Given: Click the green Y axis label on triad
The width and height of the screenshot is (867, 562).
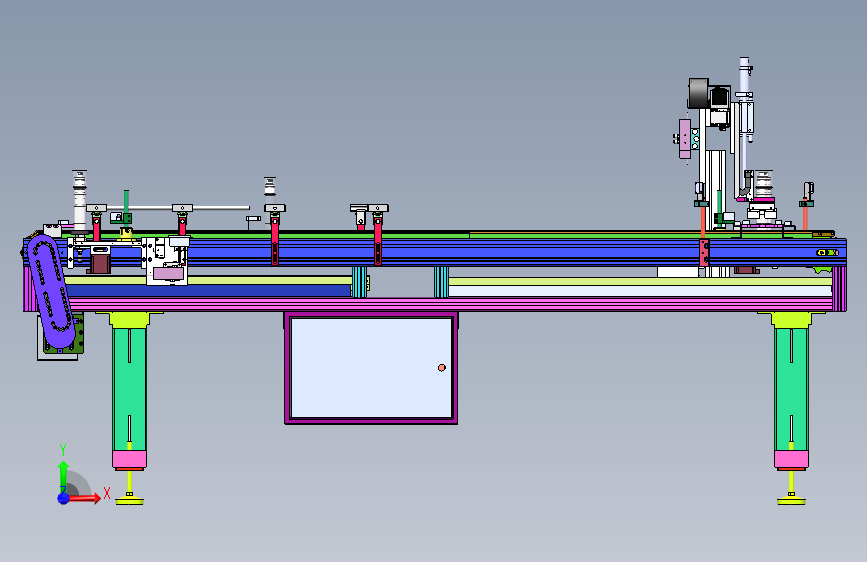Looking at the screenshot, I should pyautogui.click(x=63, y=449).
